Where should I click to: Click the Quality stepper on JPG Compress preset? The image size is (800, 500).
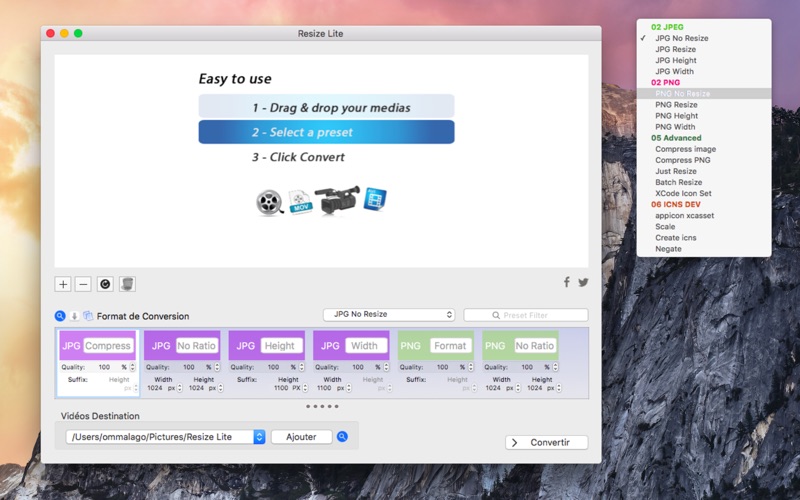pyautogui.click(x=133, y=367)
